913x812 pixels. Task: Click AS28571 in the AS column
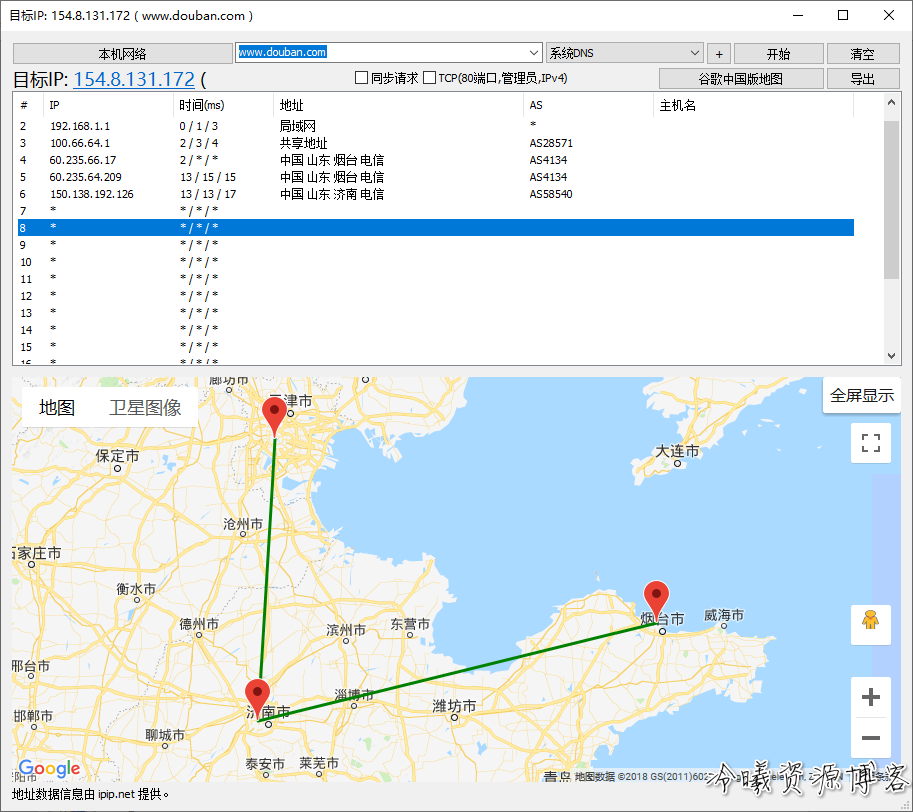(551, 143)
